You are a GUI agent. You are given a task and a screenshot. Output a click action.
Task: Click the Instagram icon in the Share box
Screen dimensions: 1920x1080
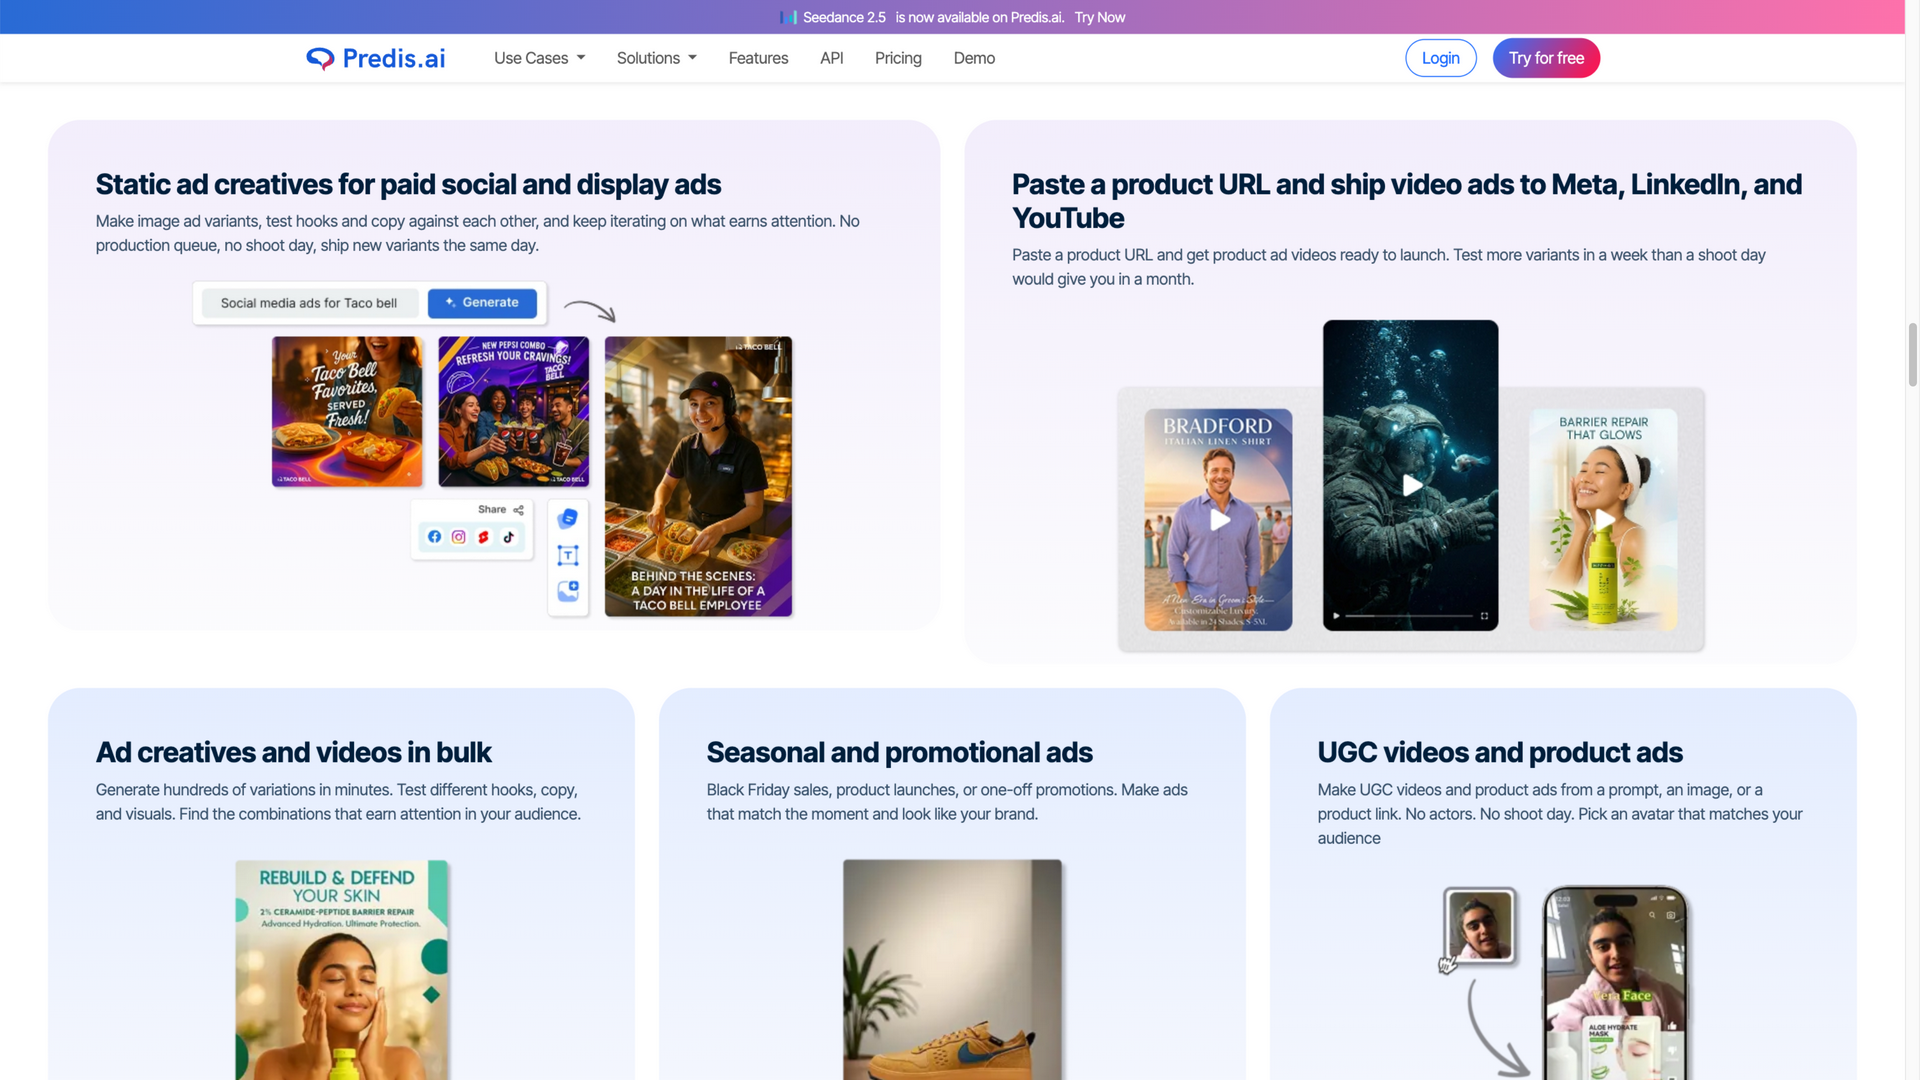[x=459, y=537]
